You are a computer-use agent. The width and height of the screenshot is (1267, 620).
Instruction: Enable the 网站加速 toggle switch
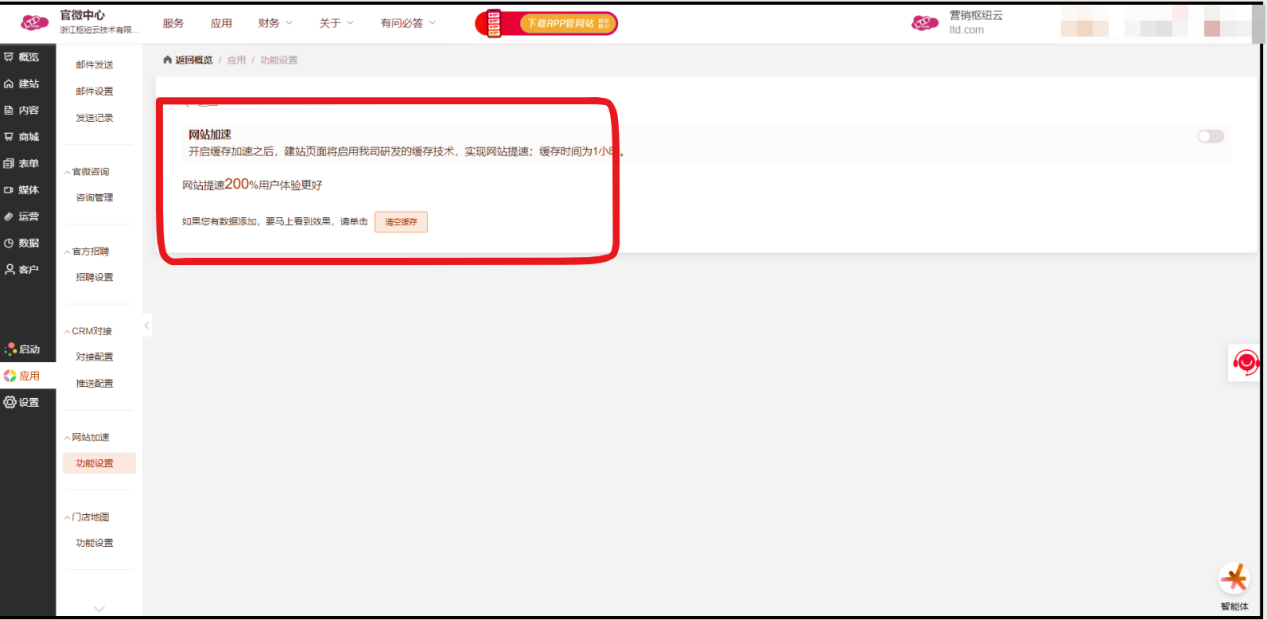pos(1210,136)
